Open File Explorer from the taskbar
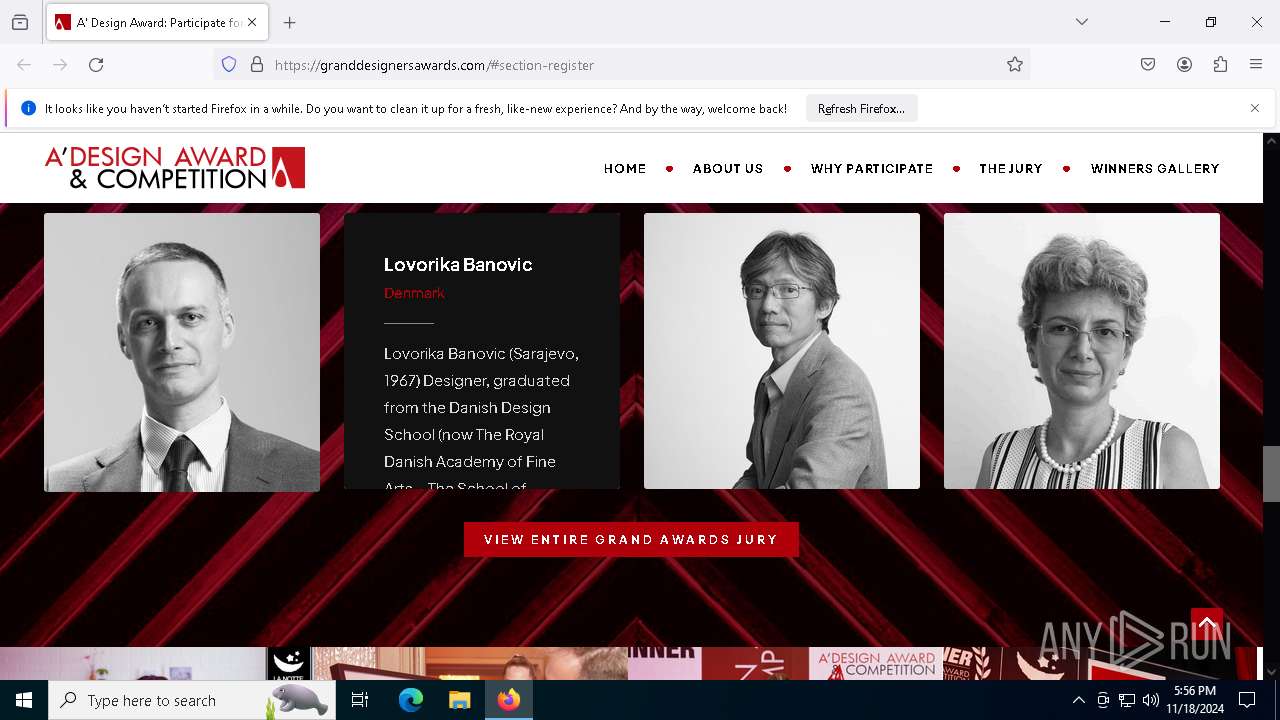The width and height of the screenshot is (1280, 720). click(x=459, y=700)
